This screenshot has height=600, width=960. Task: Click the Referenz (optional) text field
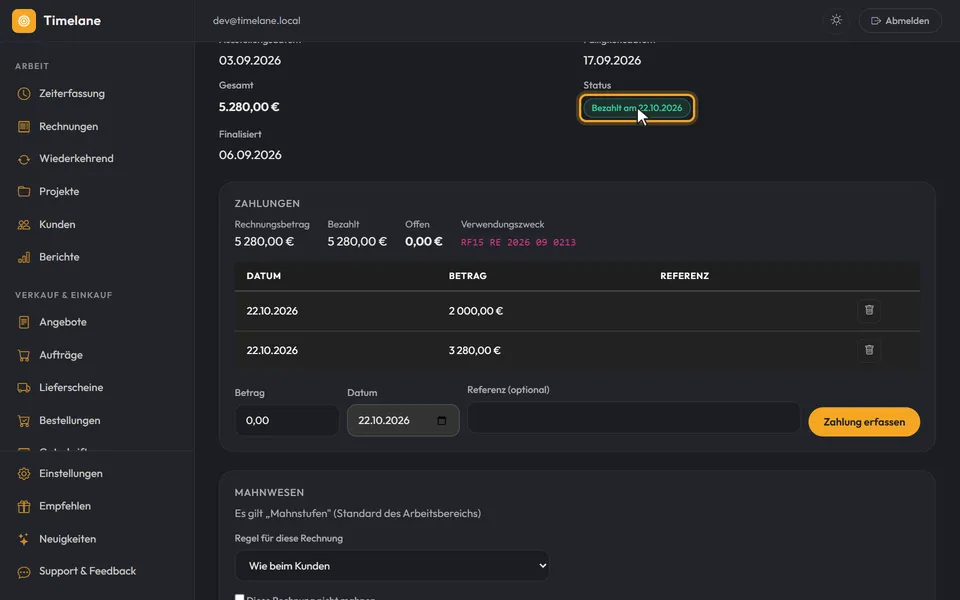(634, 418)
